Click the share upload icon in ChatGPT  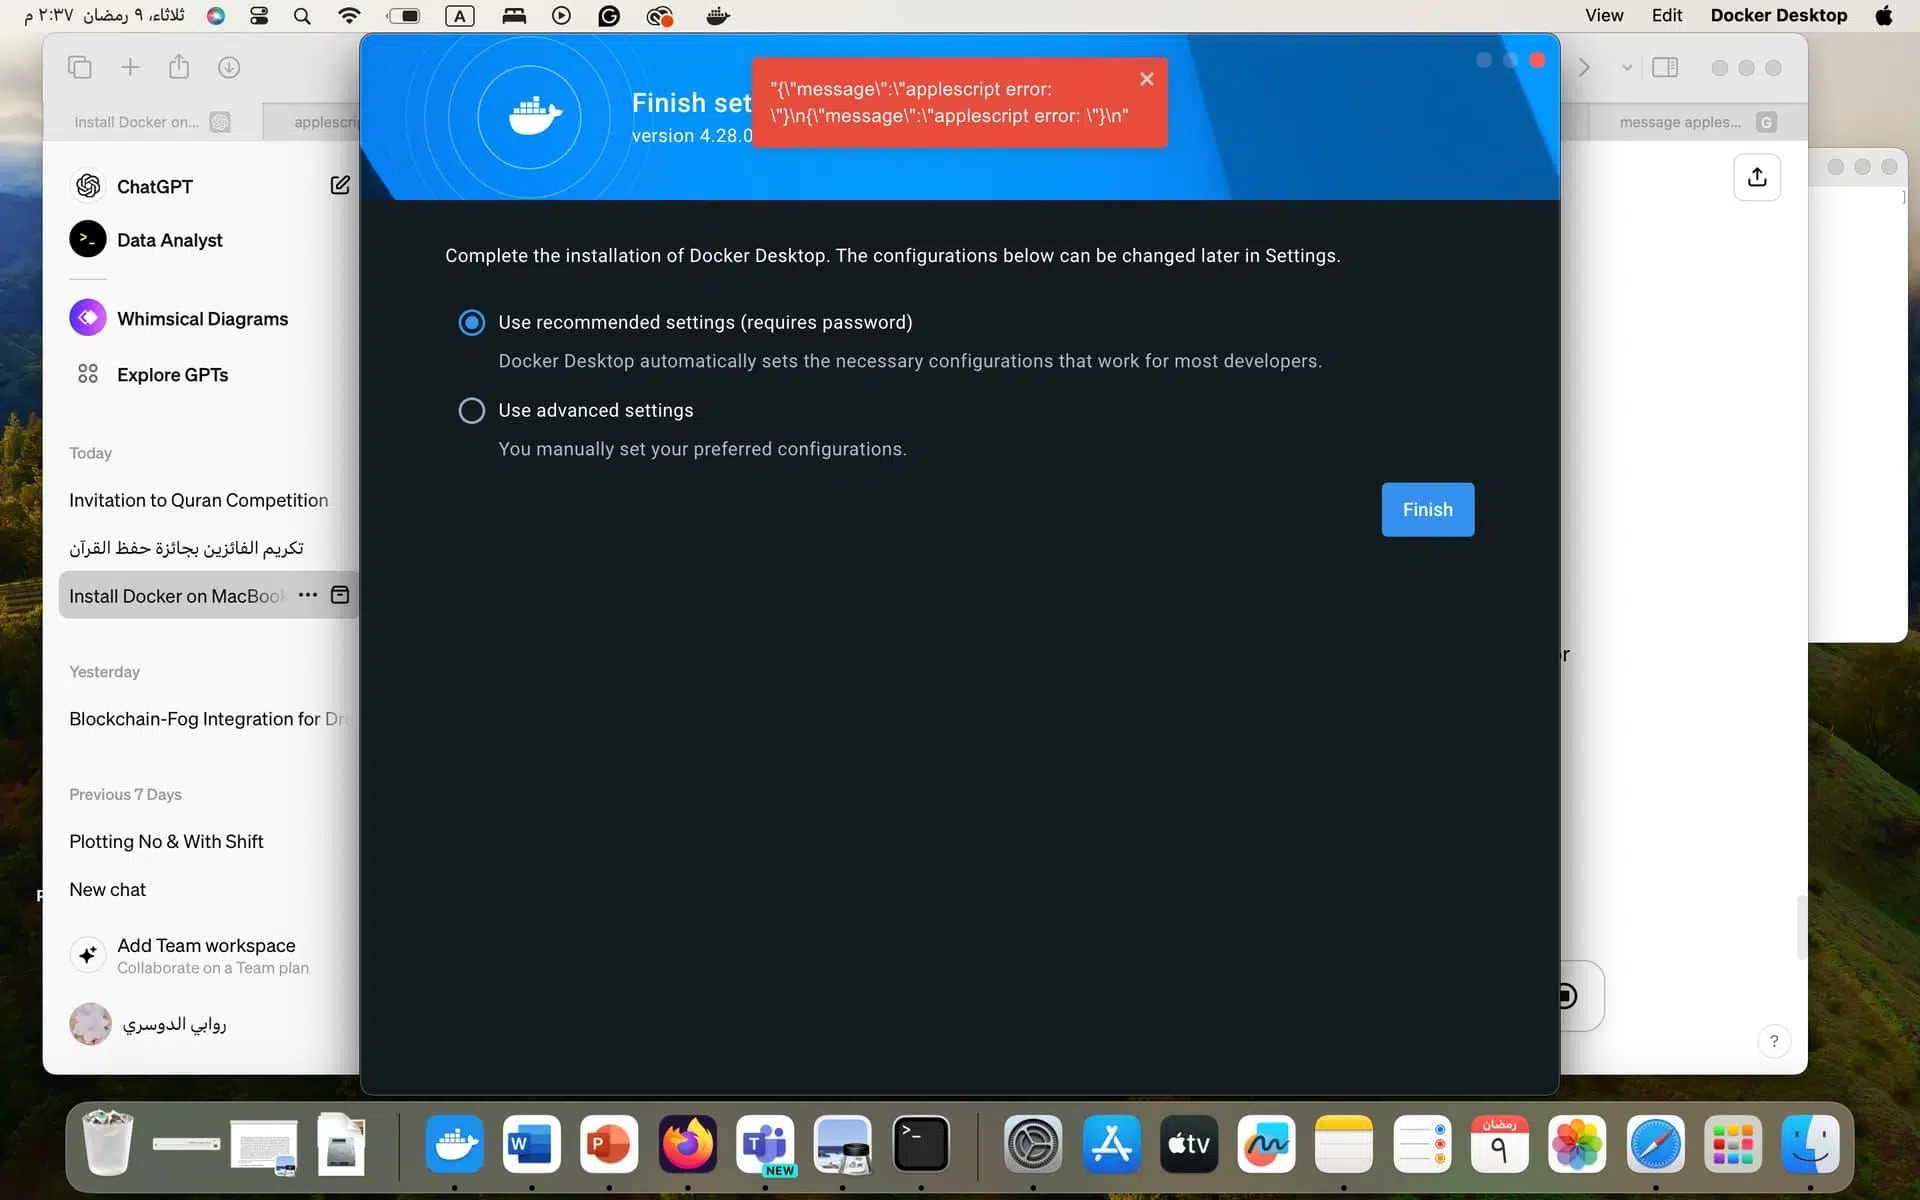tap(1757, 177)
